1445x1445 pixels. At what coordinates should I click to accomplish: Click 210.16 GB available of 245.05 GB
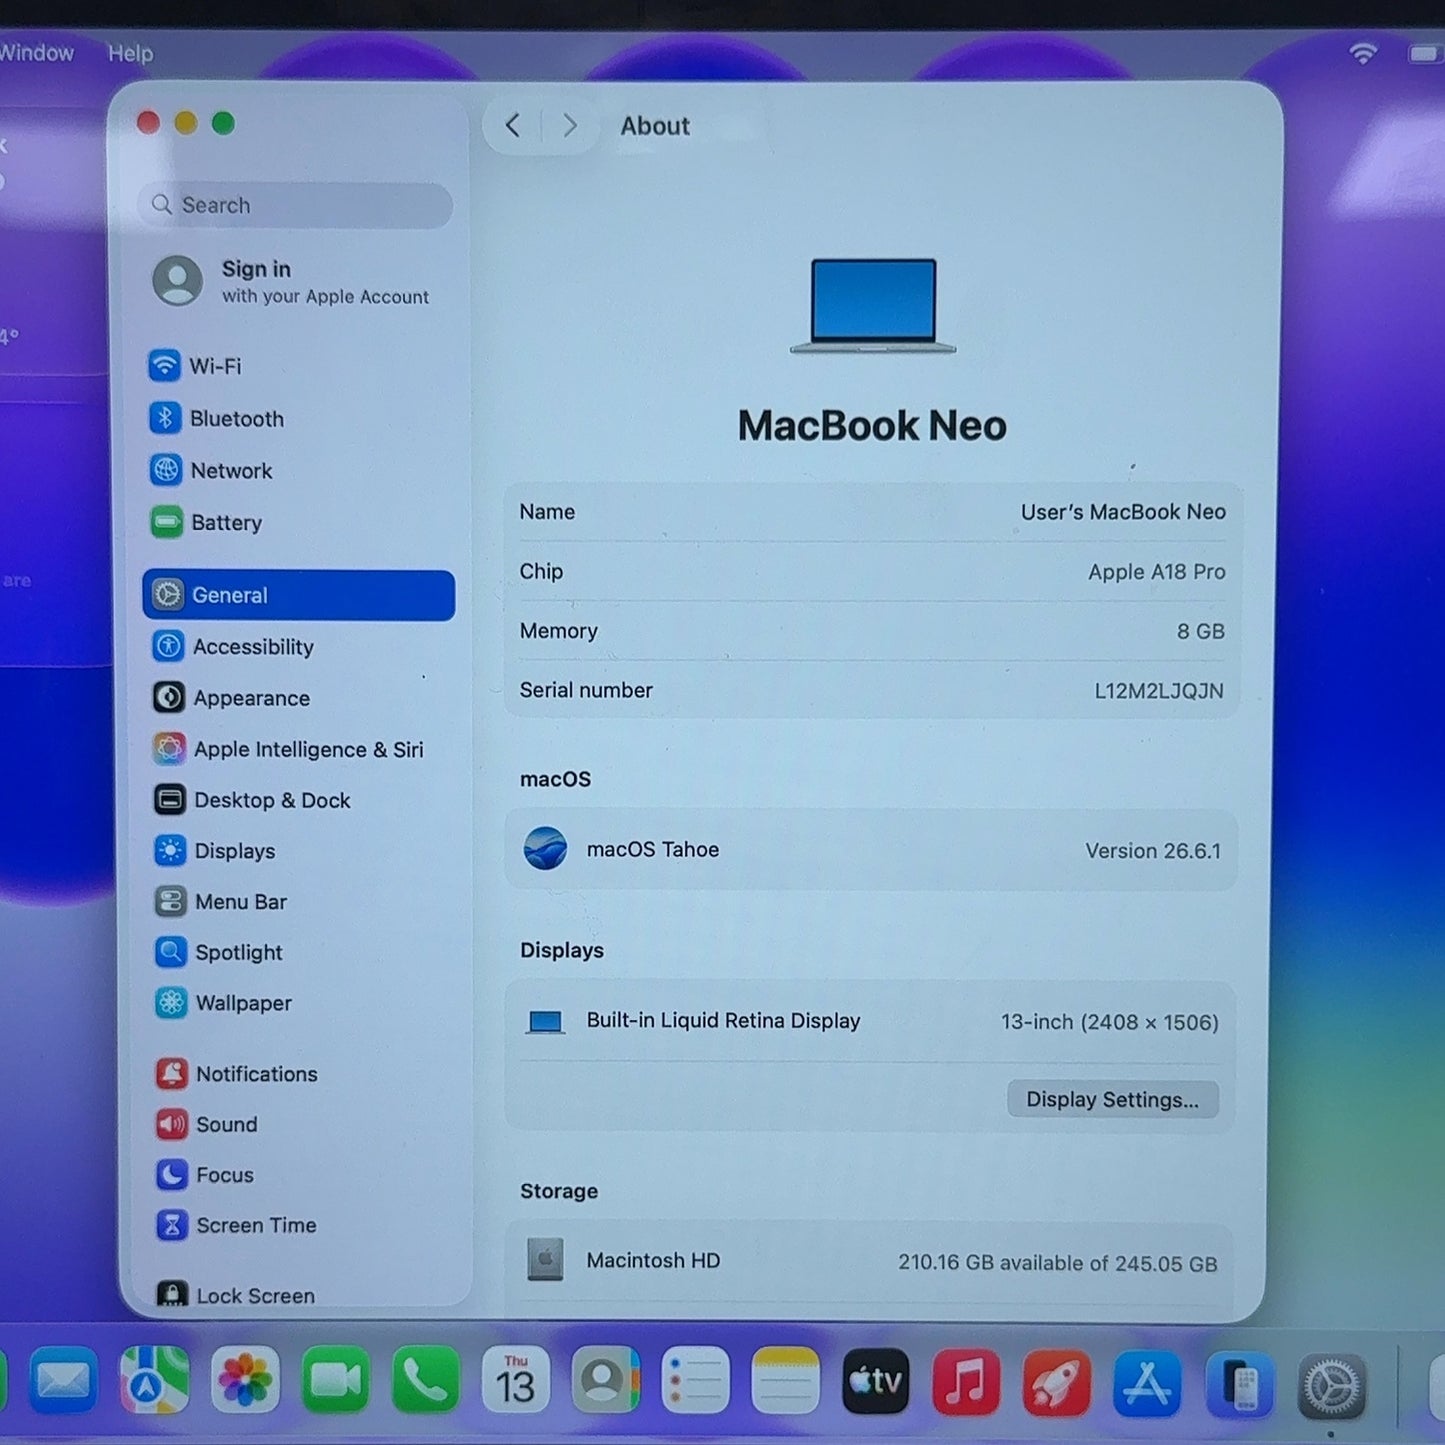pyautogui.click(x=1058, y=1263)
